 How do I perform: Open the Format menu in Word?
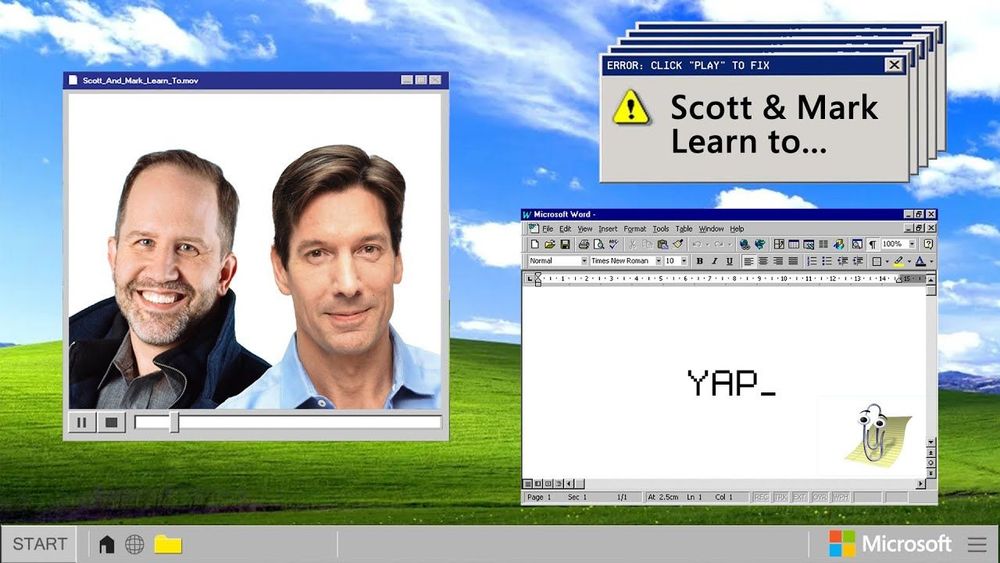tap(635, 229)
